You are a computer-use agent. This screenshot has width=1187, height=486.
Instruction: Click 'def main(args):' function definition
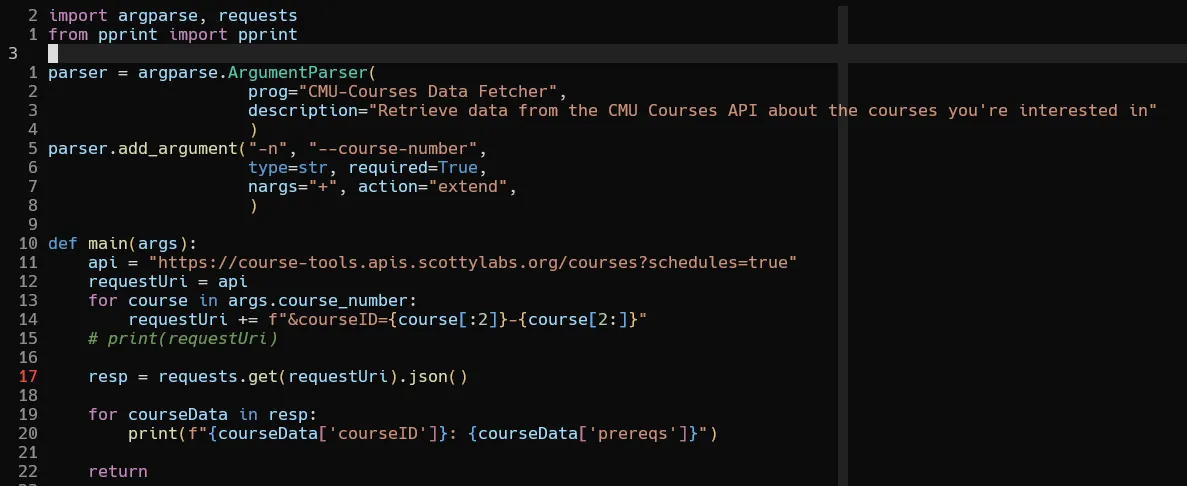[x=123, y=244]
